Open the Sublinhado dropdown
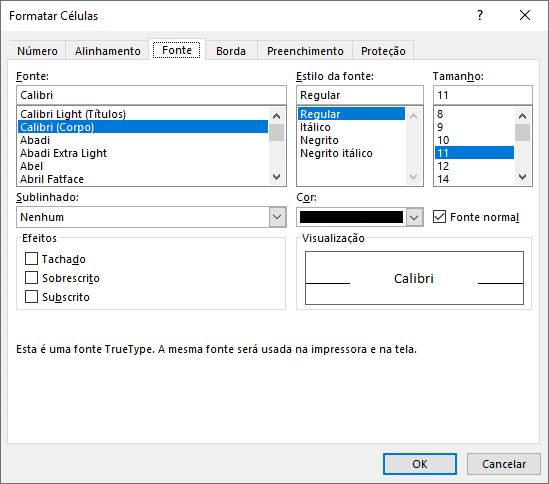Image resolution: width=549 pixels, height=484 pixels. pyautogui.click(x=151, y=217)
